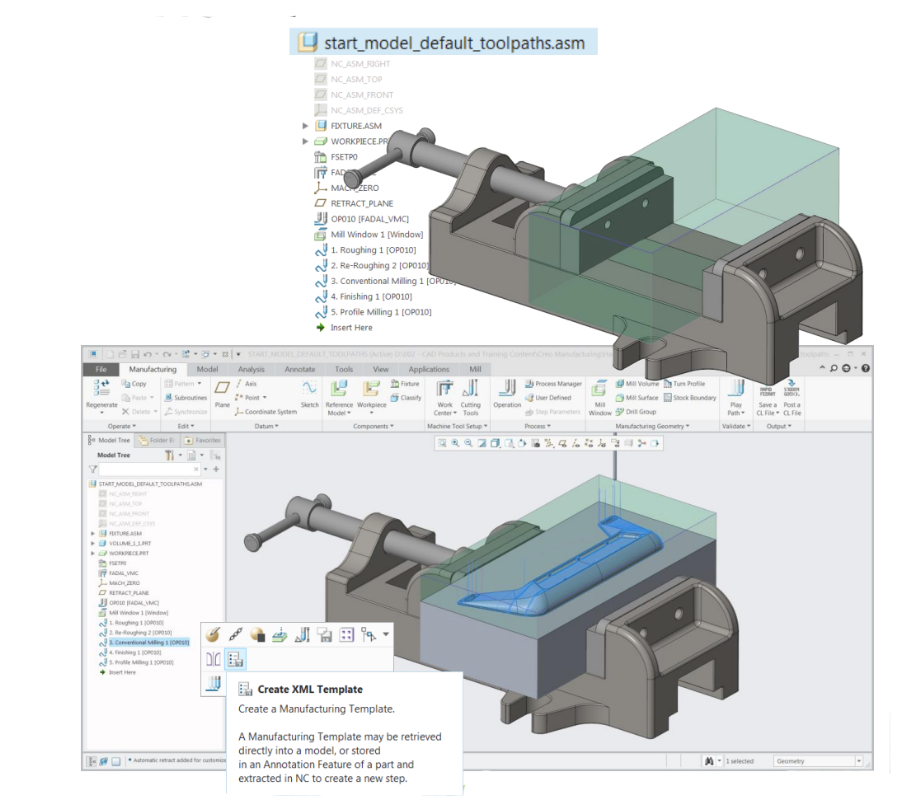Click the help question mark icon
The height and width of the screenshot is (812, 900).
(866, 368)
